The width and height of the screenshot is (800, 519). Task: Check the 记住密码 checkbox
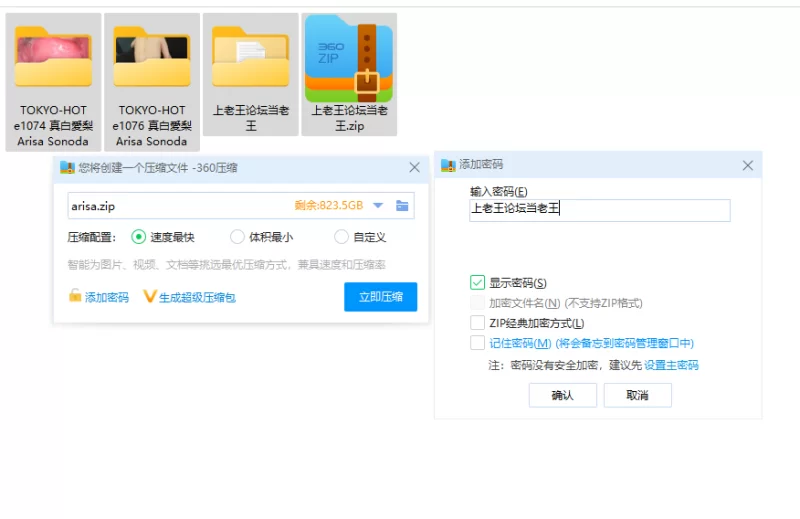coord(477,342)
